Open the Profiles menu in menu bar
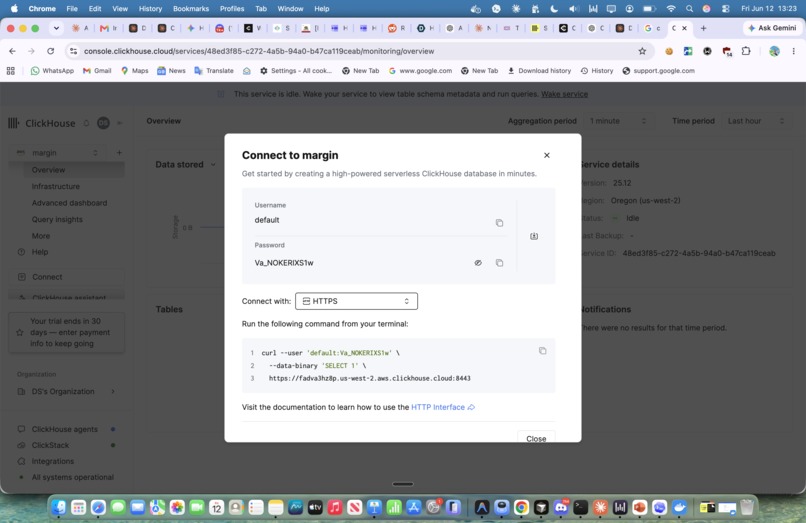Screen dimensions: 806x523 click(x=232, y=9)
